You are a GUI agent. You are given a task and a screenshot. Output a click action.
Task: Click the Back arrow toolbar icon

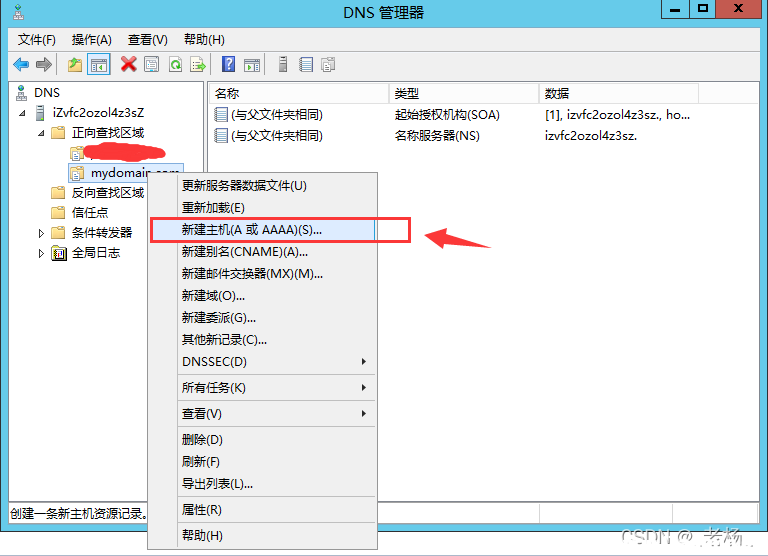pos(21,64)
